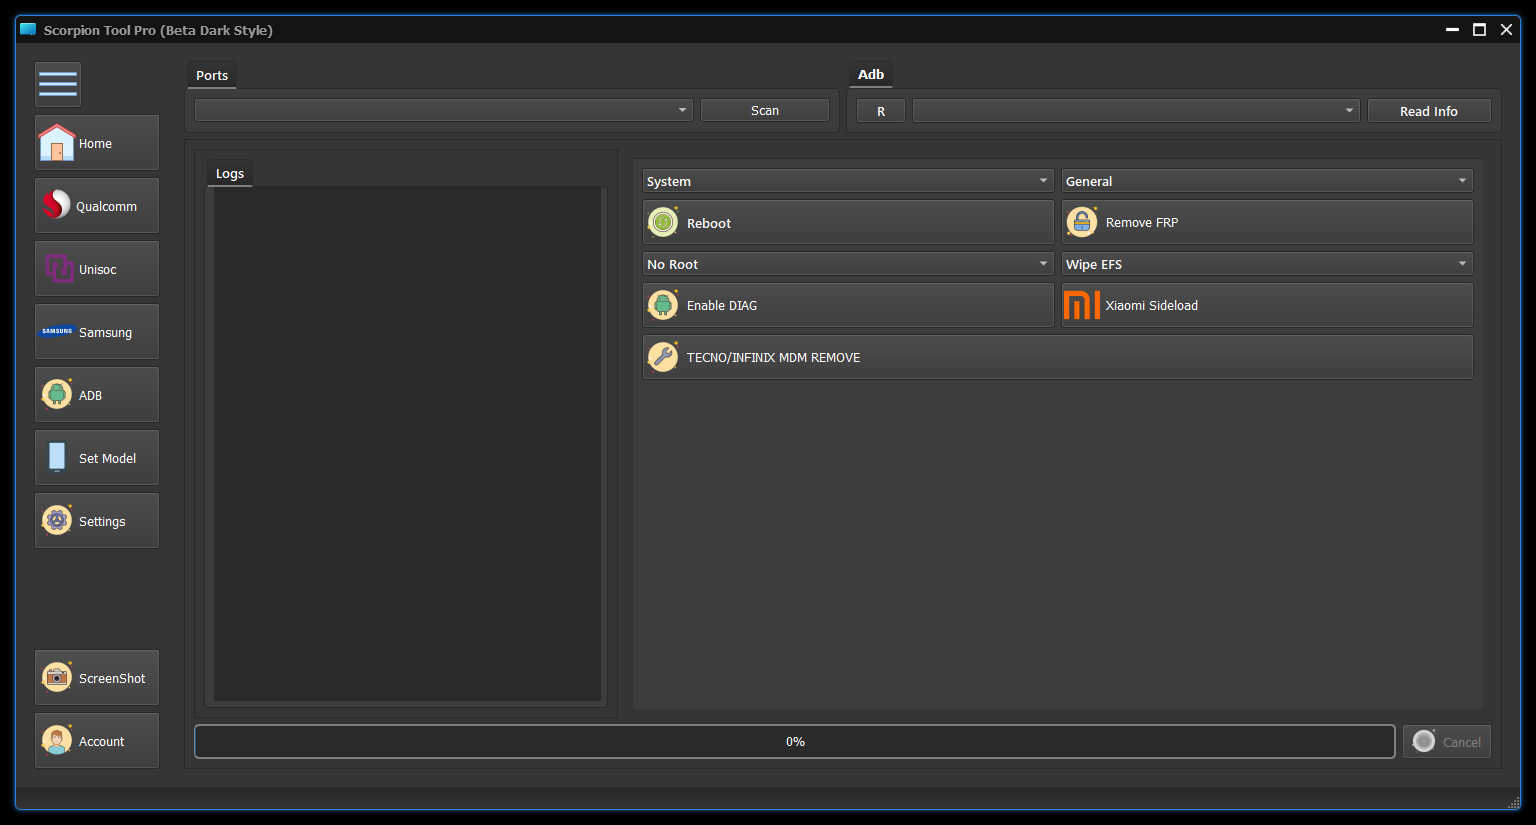
Task: Click the Read Info button
Action: [1428, 111]
